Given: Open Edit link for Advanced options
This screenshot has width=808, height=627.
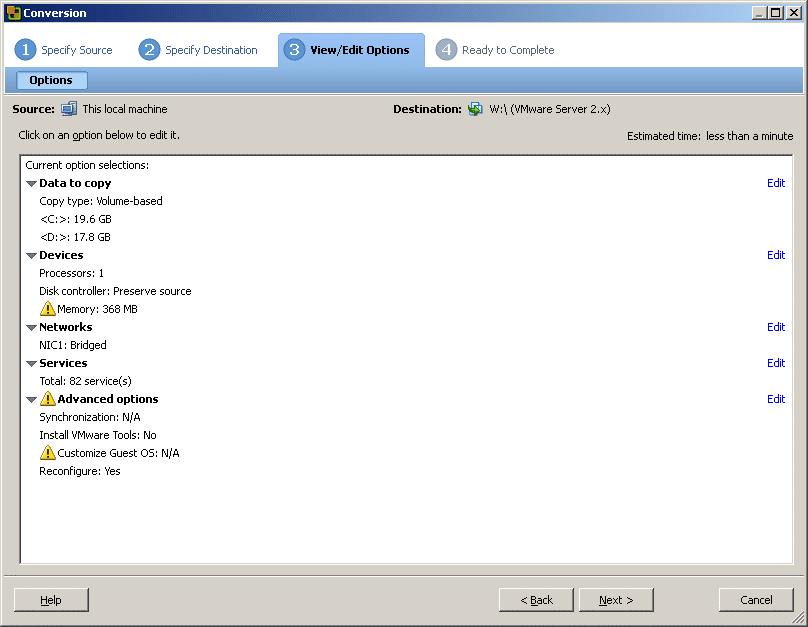Looking at the screenshot, I should click(x=776, y=399).
